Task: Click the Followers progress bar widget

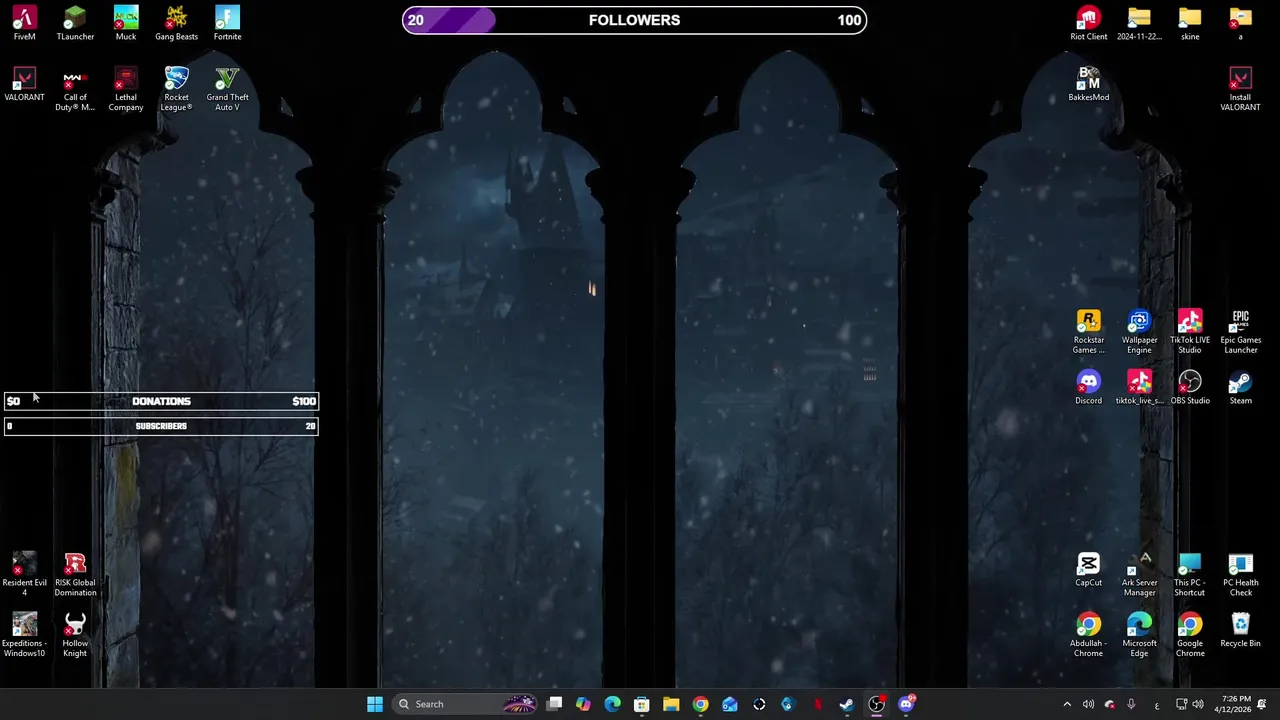Action: pyautogui.click(x=634, y=20)
